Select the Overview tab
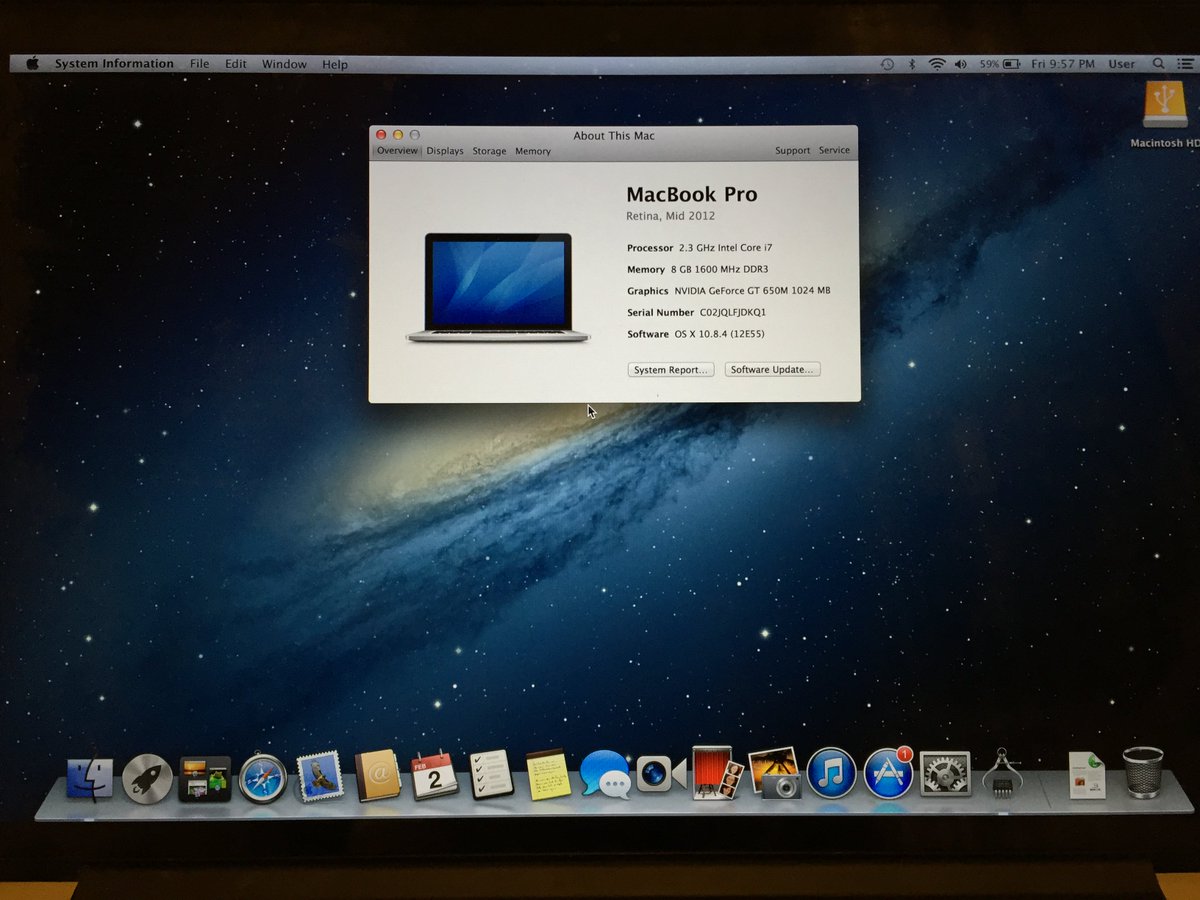This screenshot has height=900, width=1200. tap(397, 151)
